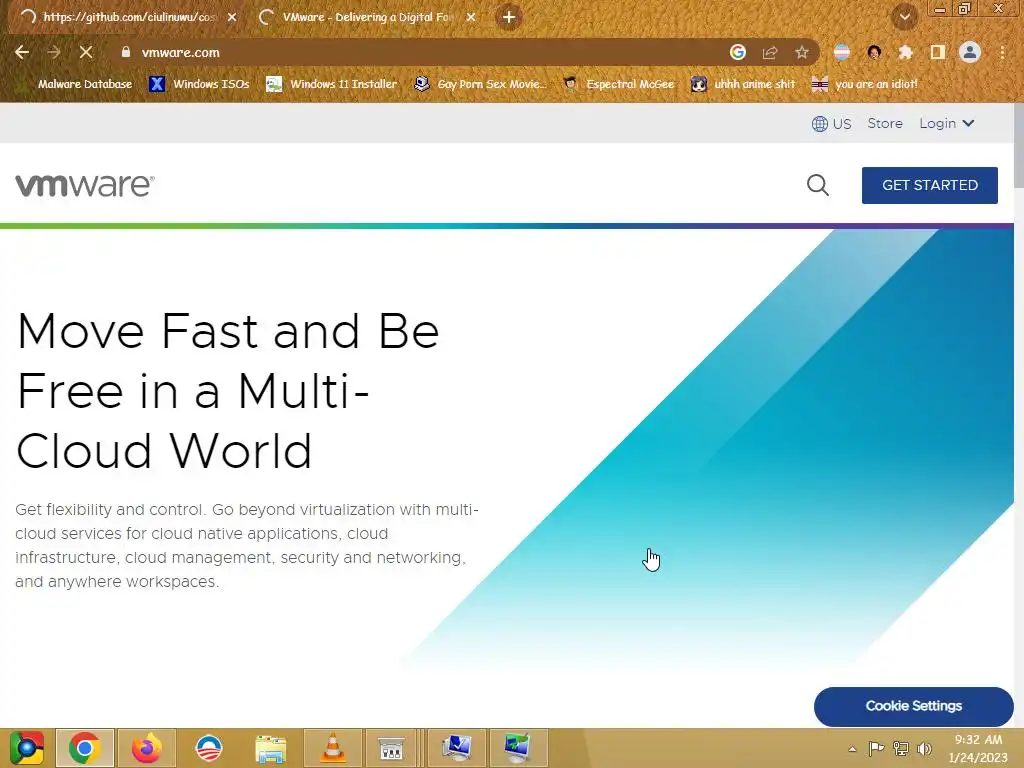The width and height of the screenshot is (1024, 768).
Task: Click the vmware.com address bar
Action: [x=418, y=52]
